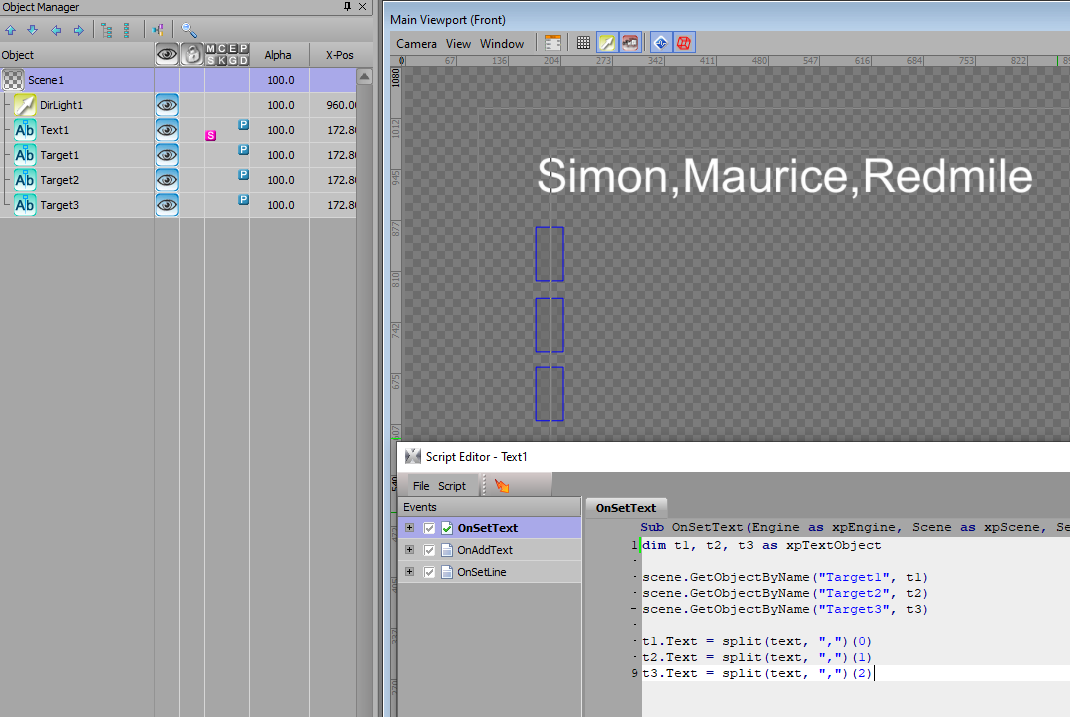Click the expand tree icon in Object Manager toolbar
Viewport: 1070px width, 717px height.
tap(106, 30)
